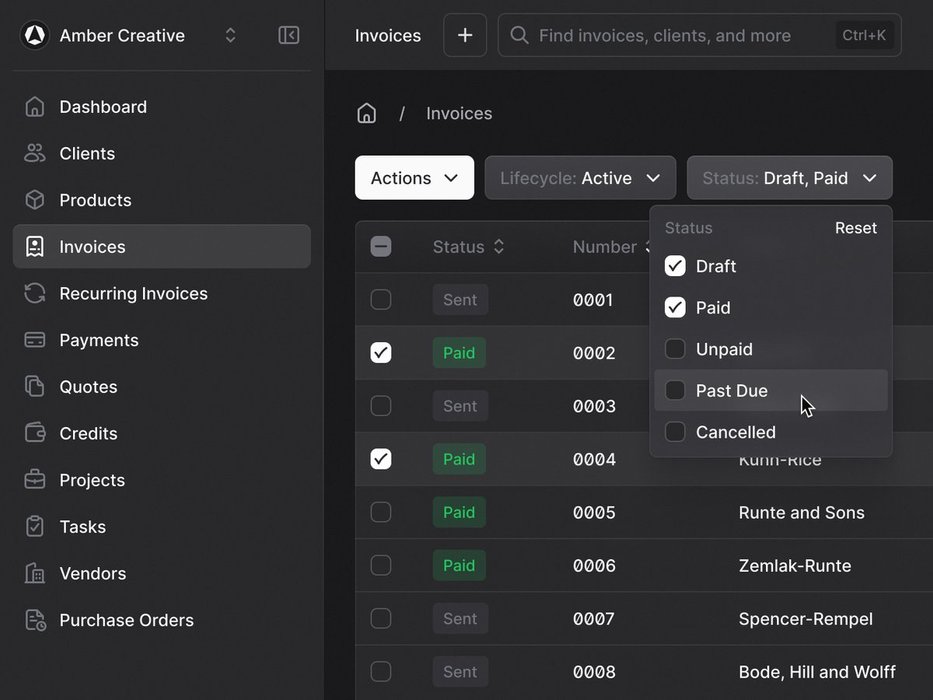Select the checkbox for invoice 0008
The width and height of the screenshot is (933, 700).
click(x=381, y=671)
